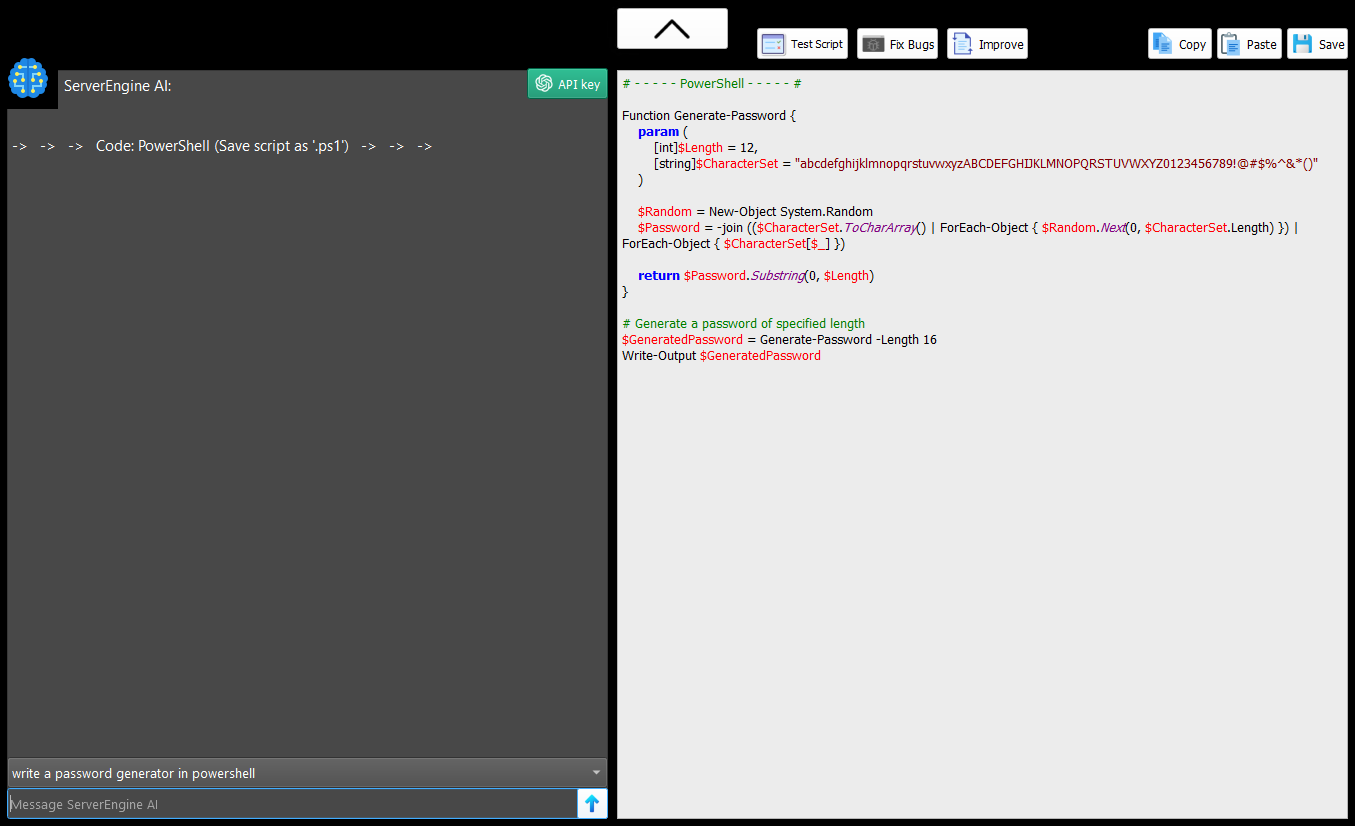This screenshot has width=1355, height=826.
Task: Click the Fix Bugs button
Action: [897, 44]
